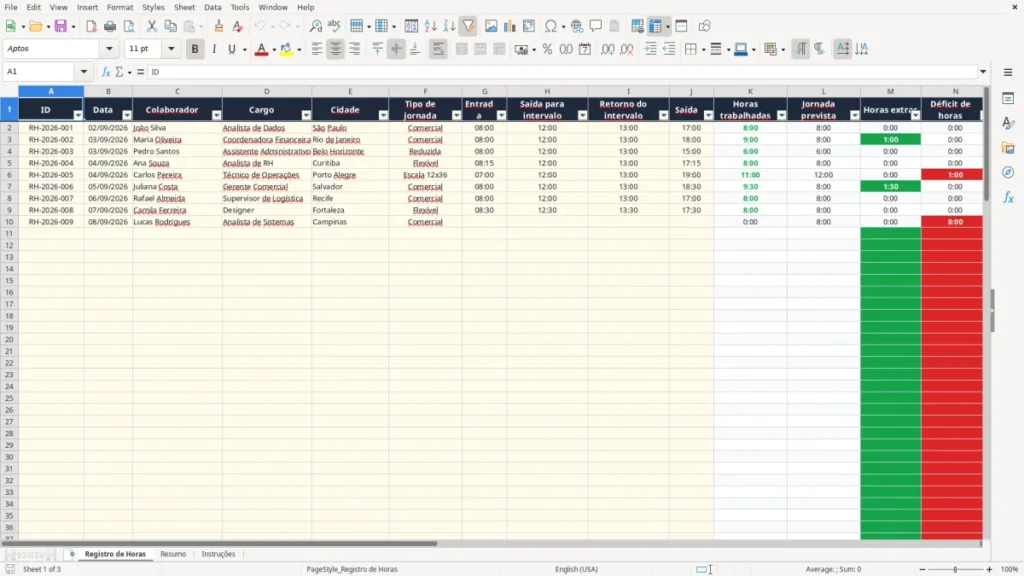Viewport: 1024px width, 576px height.
Task: Toggle wrap text
Action: click(x=438, y=49)
